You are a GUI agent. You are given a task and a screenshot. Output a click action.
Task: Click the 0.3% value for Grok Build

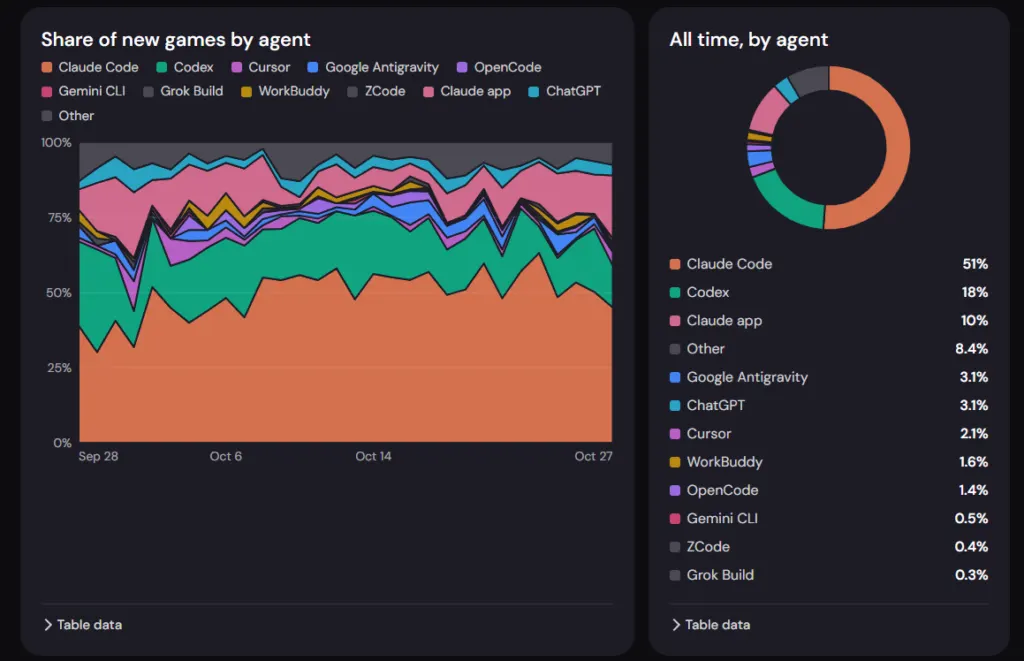[x=972, y=575]
